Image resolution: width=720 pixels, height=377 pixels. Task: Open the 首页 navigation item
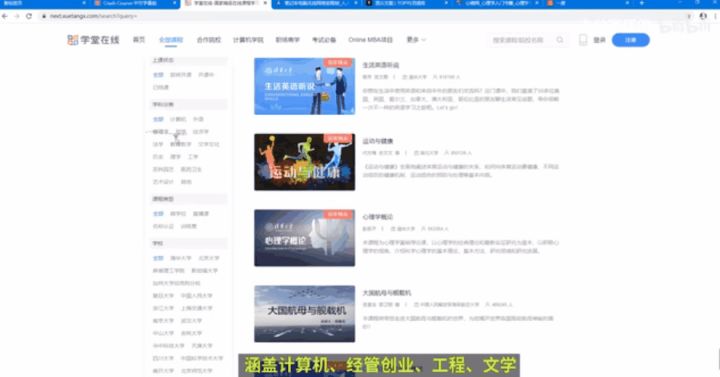click(x=139, y=40)
